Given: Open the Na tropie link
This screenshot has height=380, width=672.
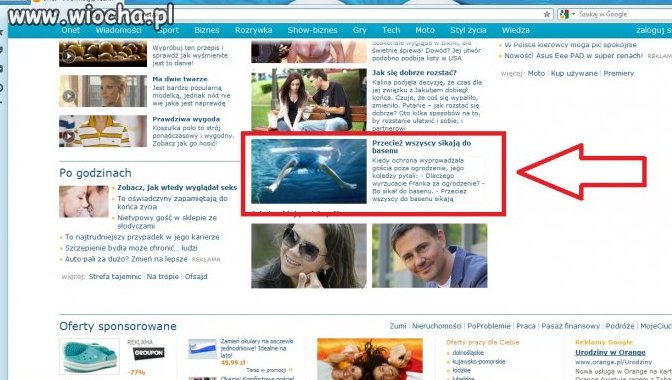Looking at the screenshot, I should coord(162,277).
